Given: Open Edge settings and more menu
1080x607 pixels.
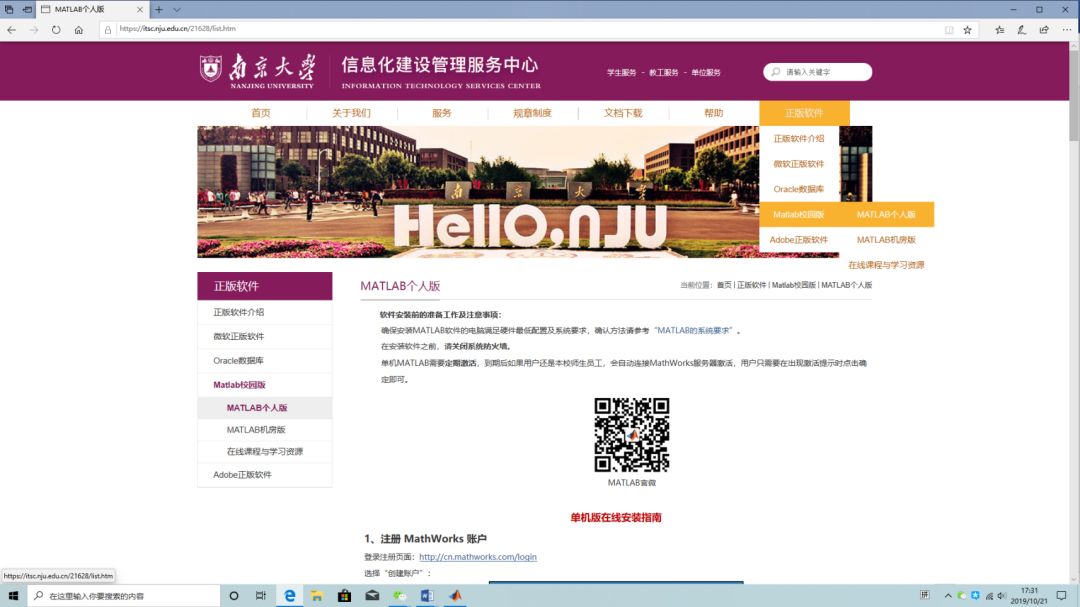Looking at the screenshot, I should 1066,30.
